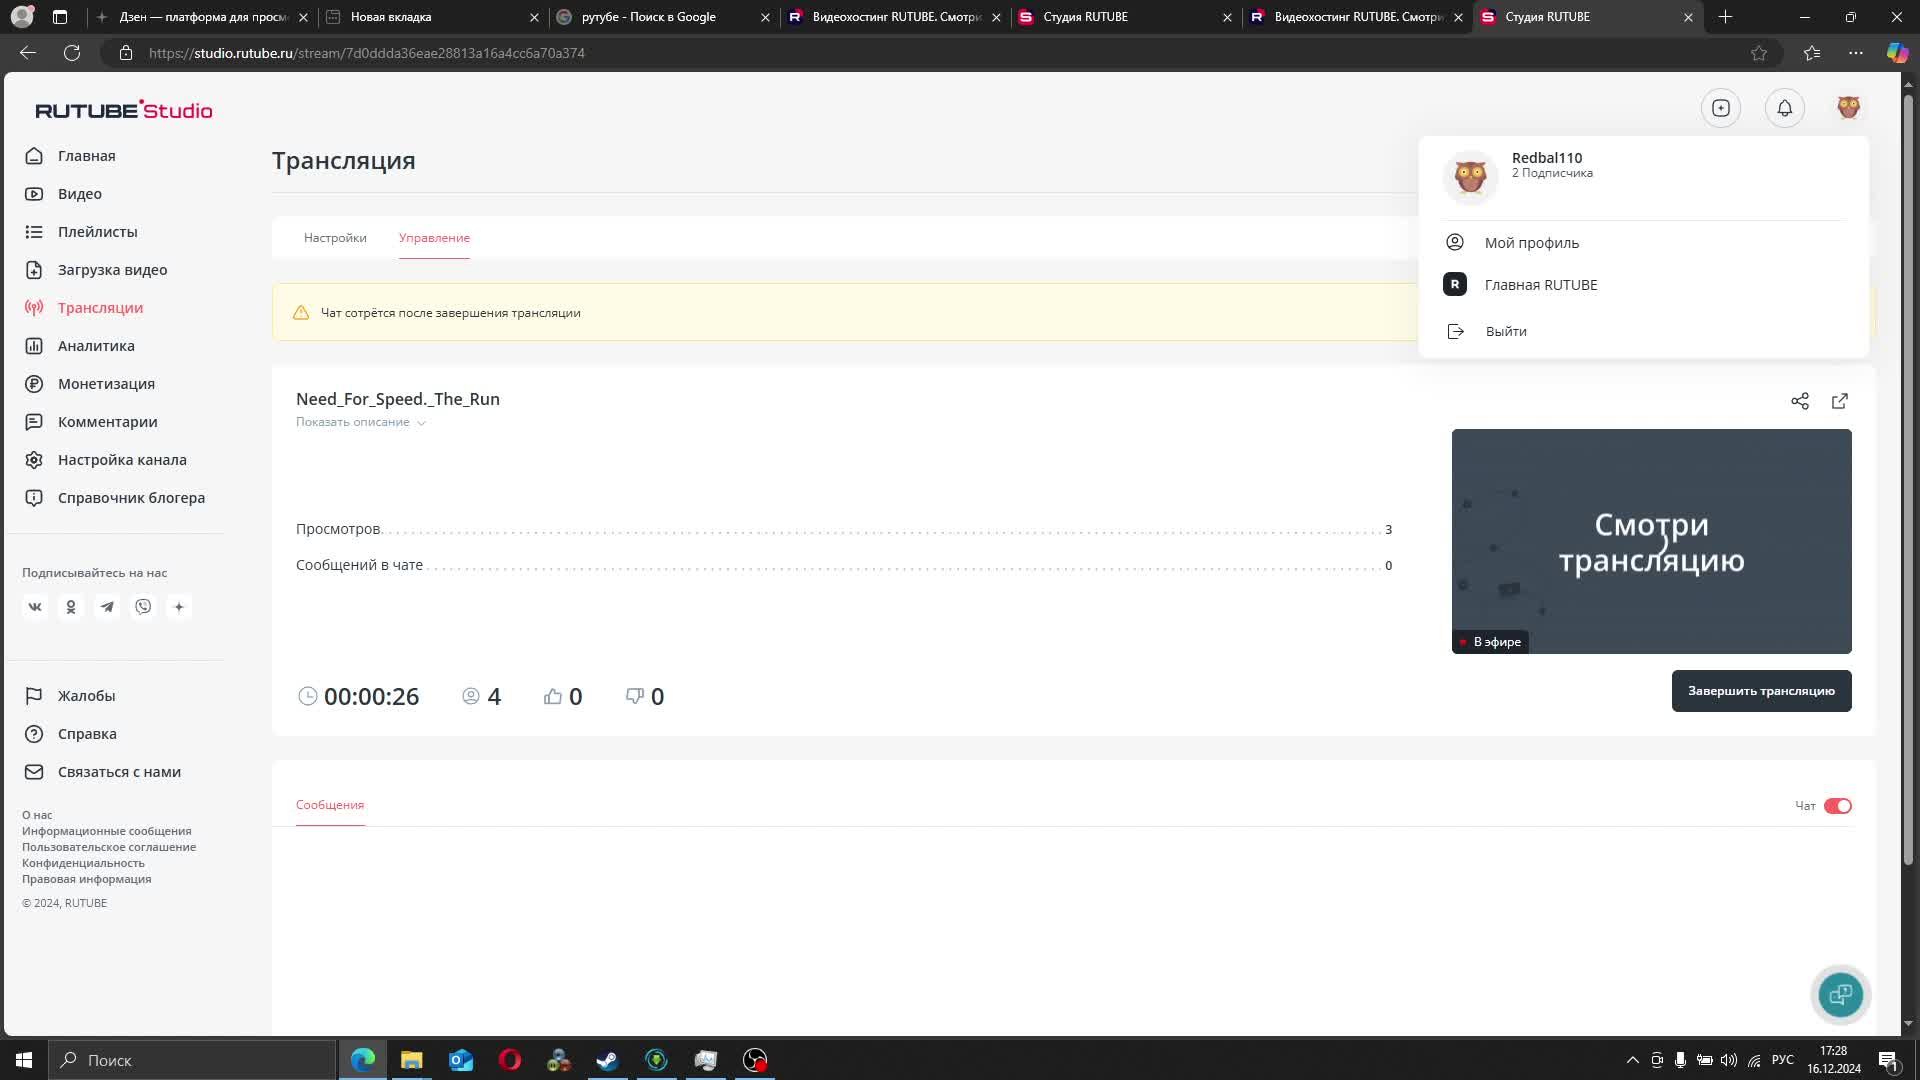This screenshot has width=1920, height=1080.
Task: Switch to the Настройки tab
Action: (x=335, y=238)
